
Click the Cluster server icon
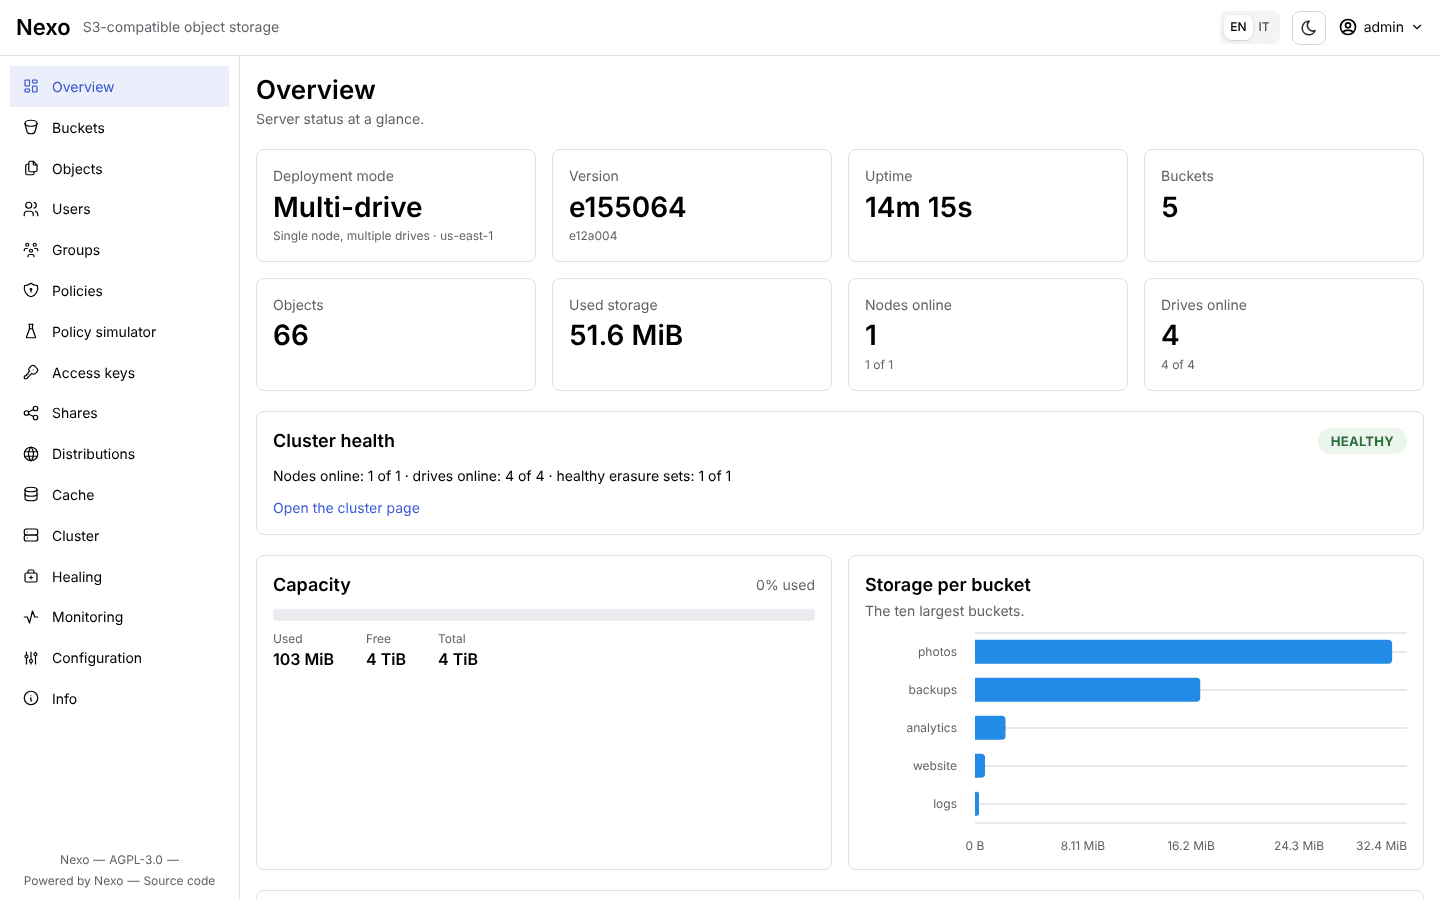[31, 536]
